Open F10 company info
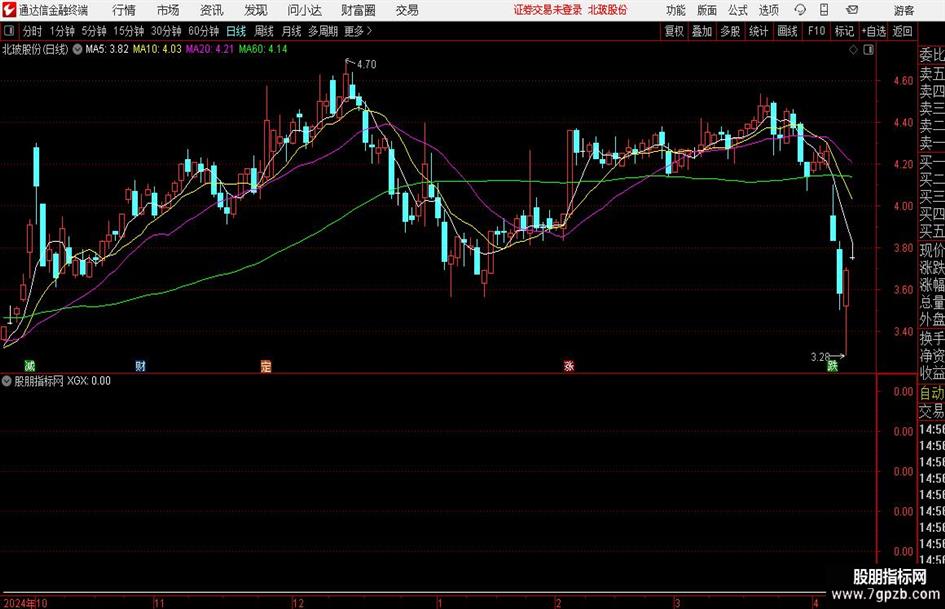 pyautogui.click(x=817, y=31)
